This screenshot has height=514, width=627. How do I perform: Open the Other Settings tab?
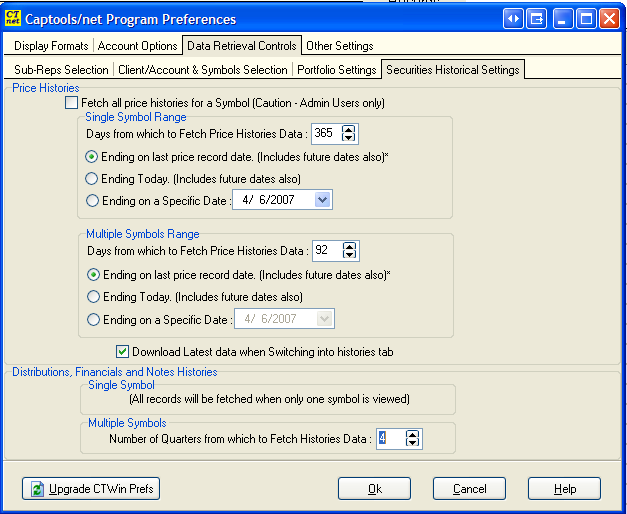339,46
